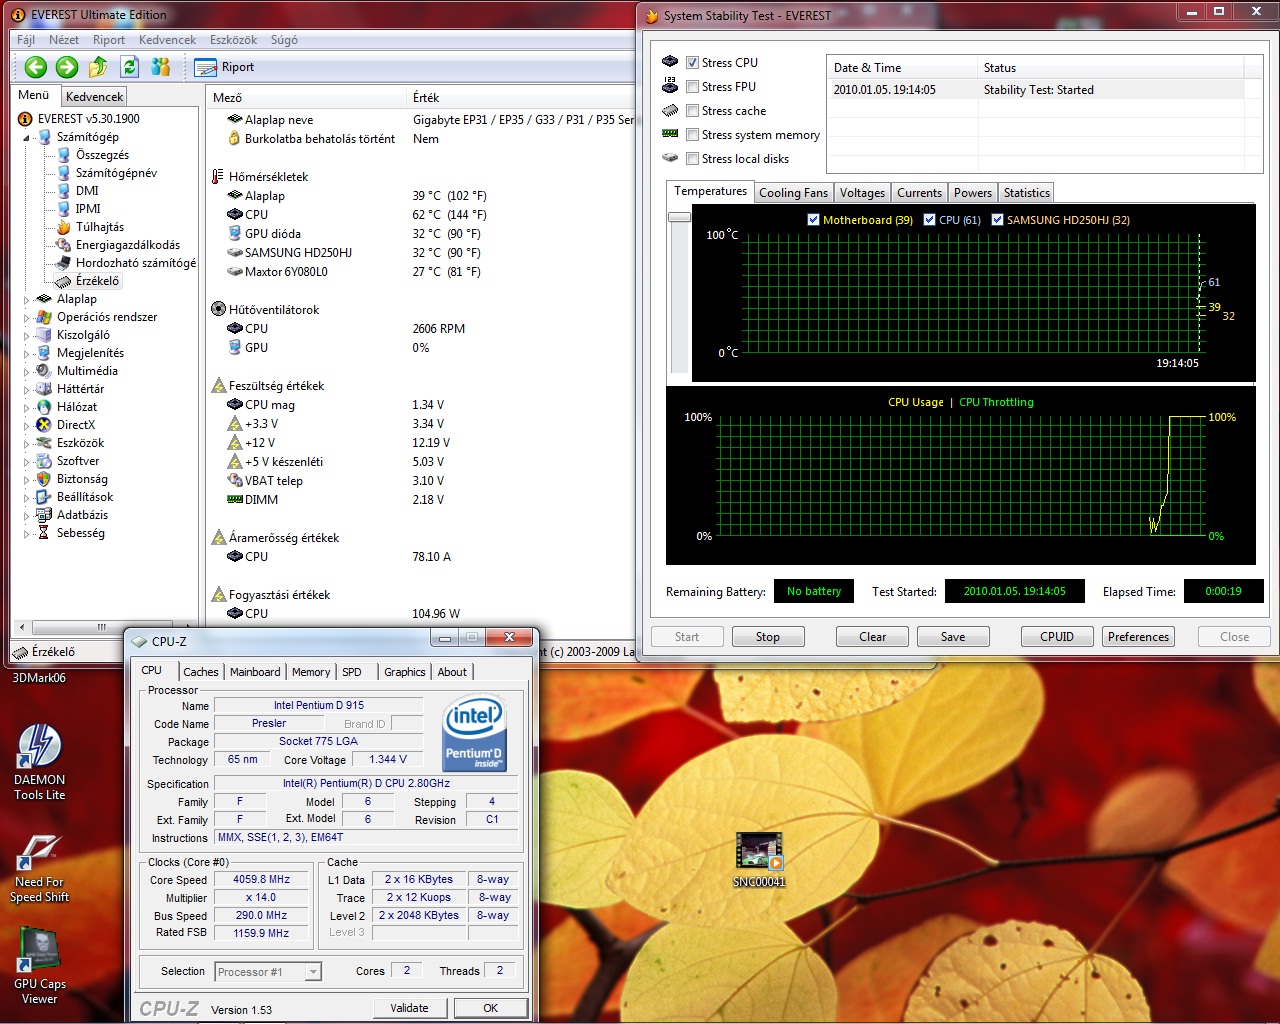
Task: Click the green Back arrow in EVEREST toolbar
Action: 36,67
